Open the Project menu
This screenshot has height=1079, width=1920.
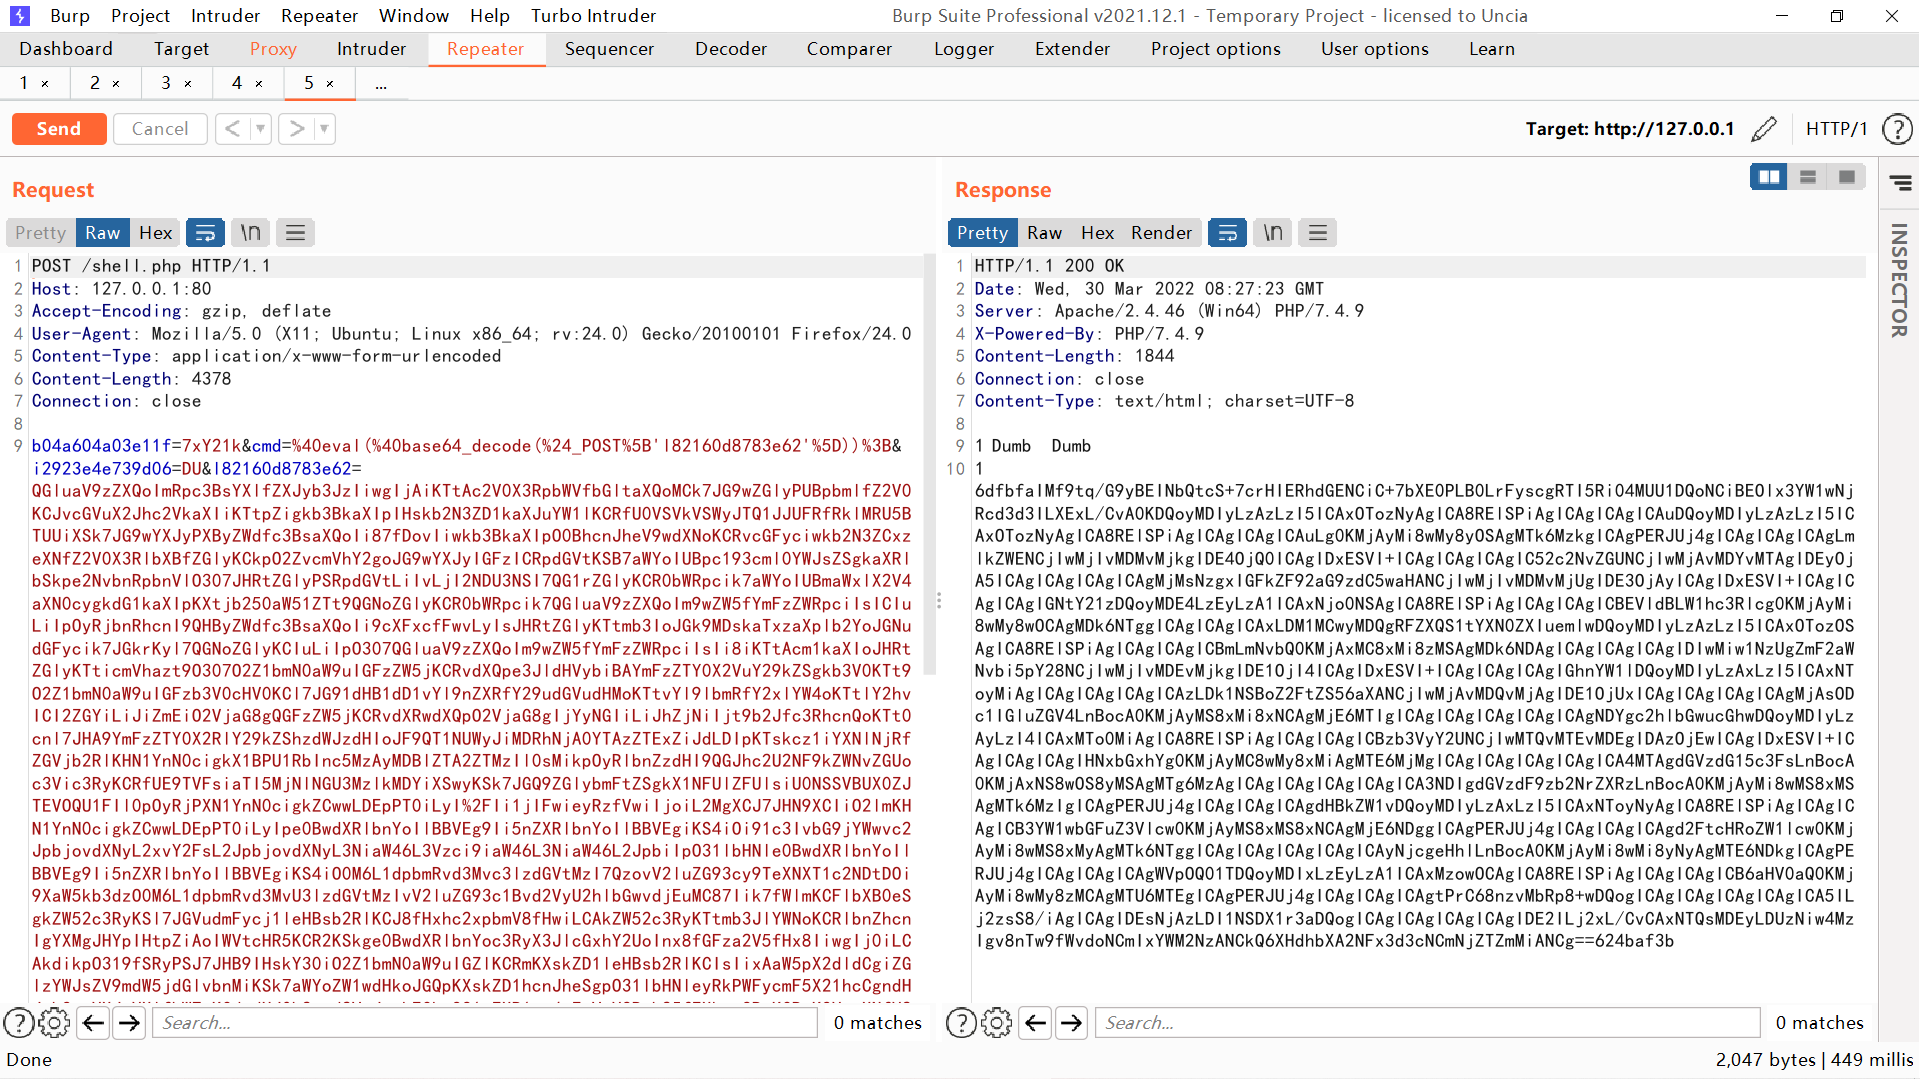140,15
